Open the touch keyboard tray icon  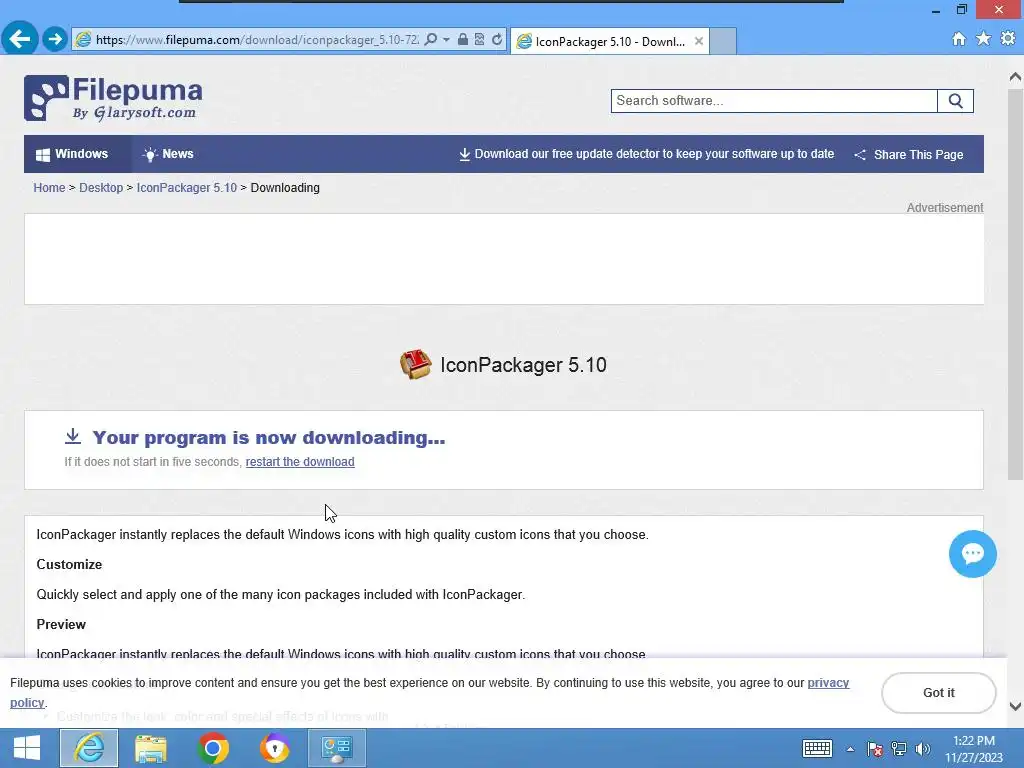tap(817, 748)
